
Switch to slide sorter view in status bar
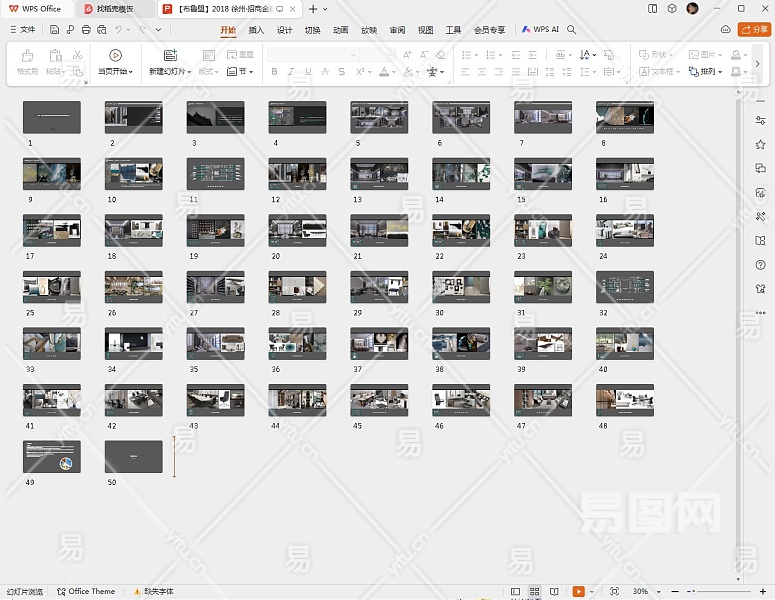(535, 592)
